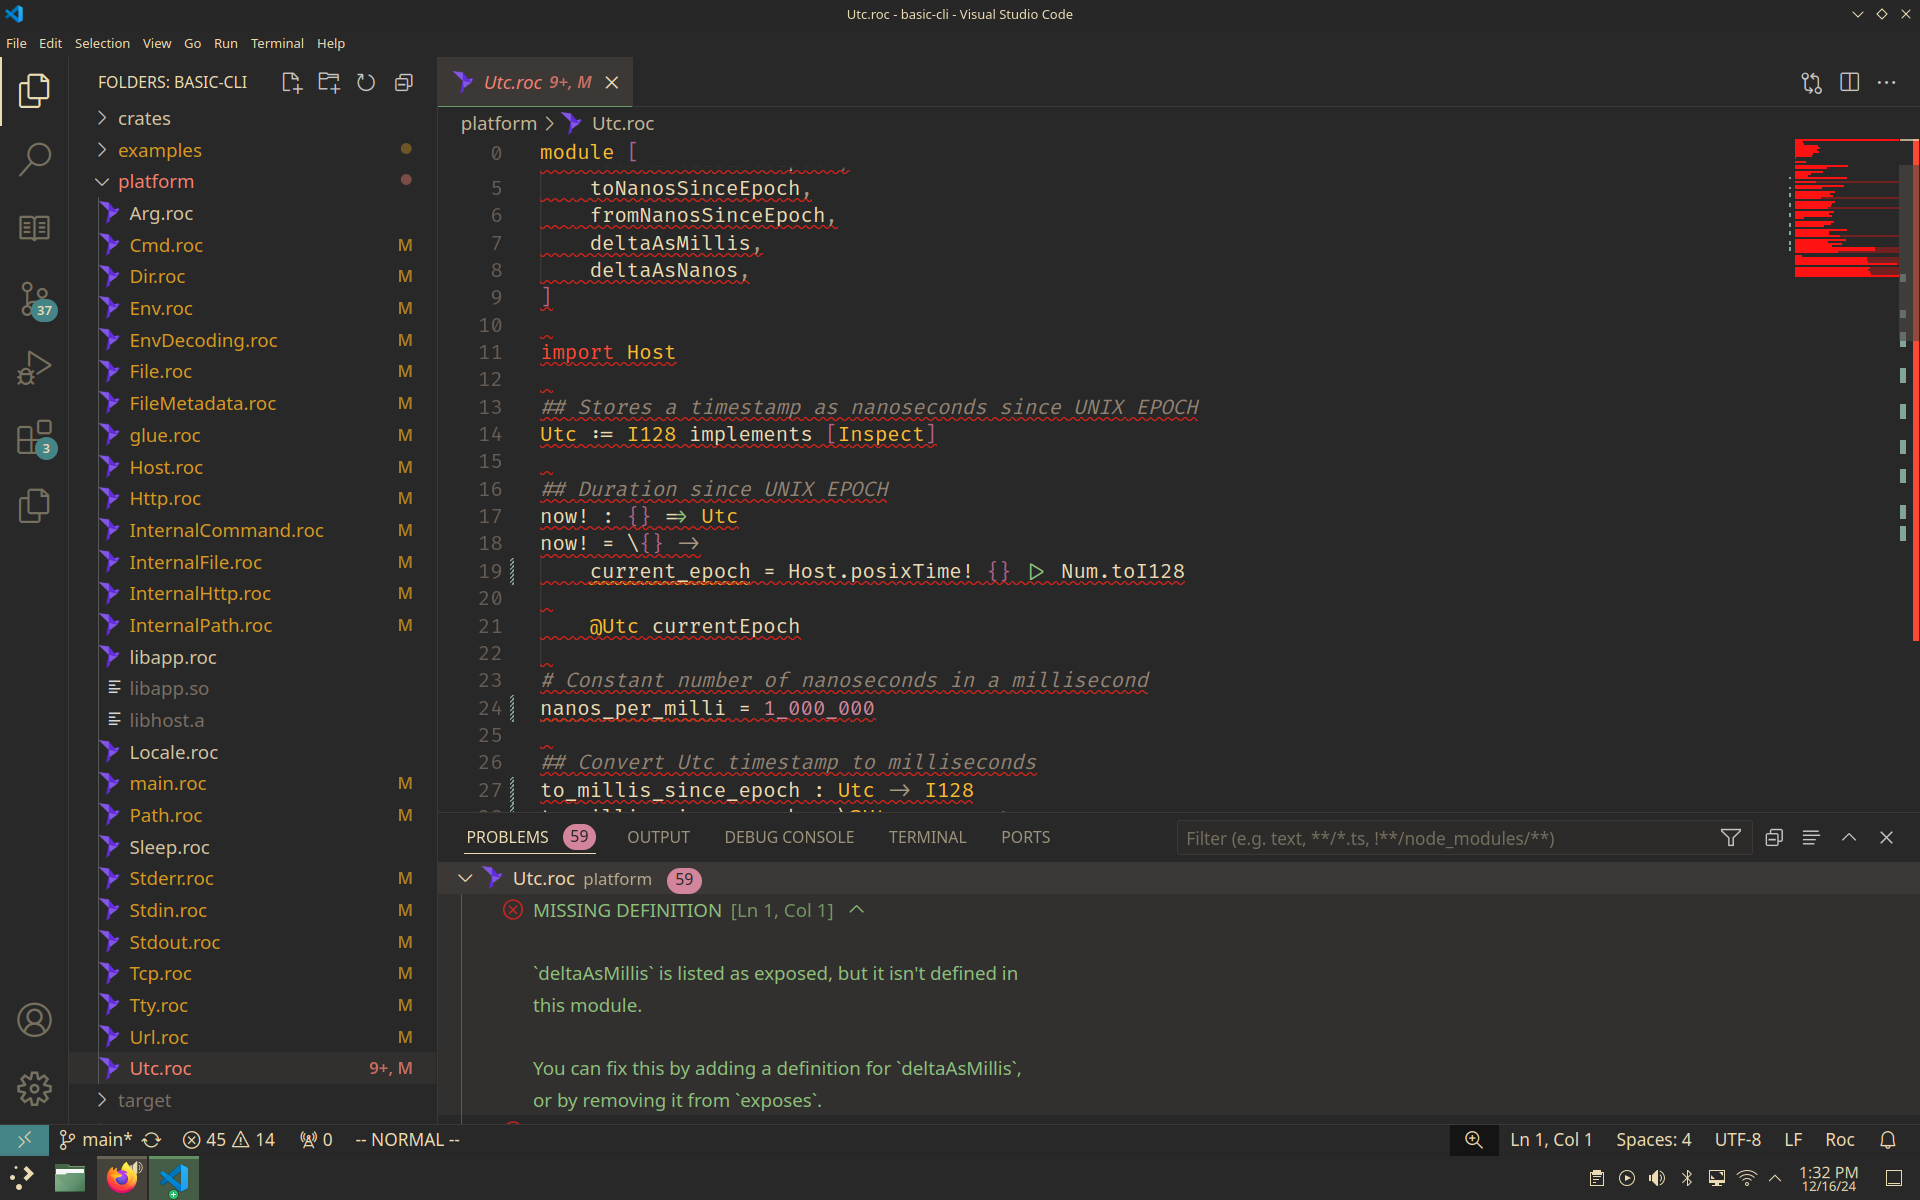Expand the crates folder

tap(144, 118)
